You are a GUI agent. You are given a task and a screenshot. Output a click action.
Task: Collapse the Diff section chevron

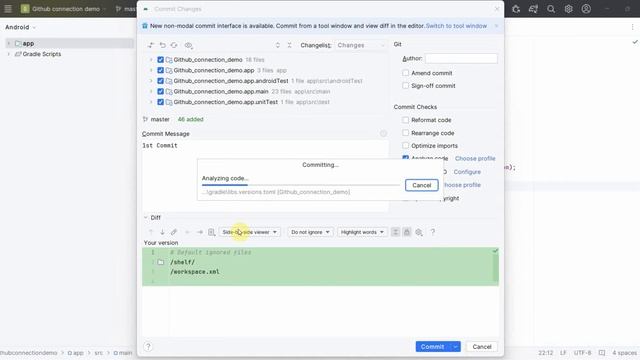[146, 218]
